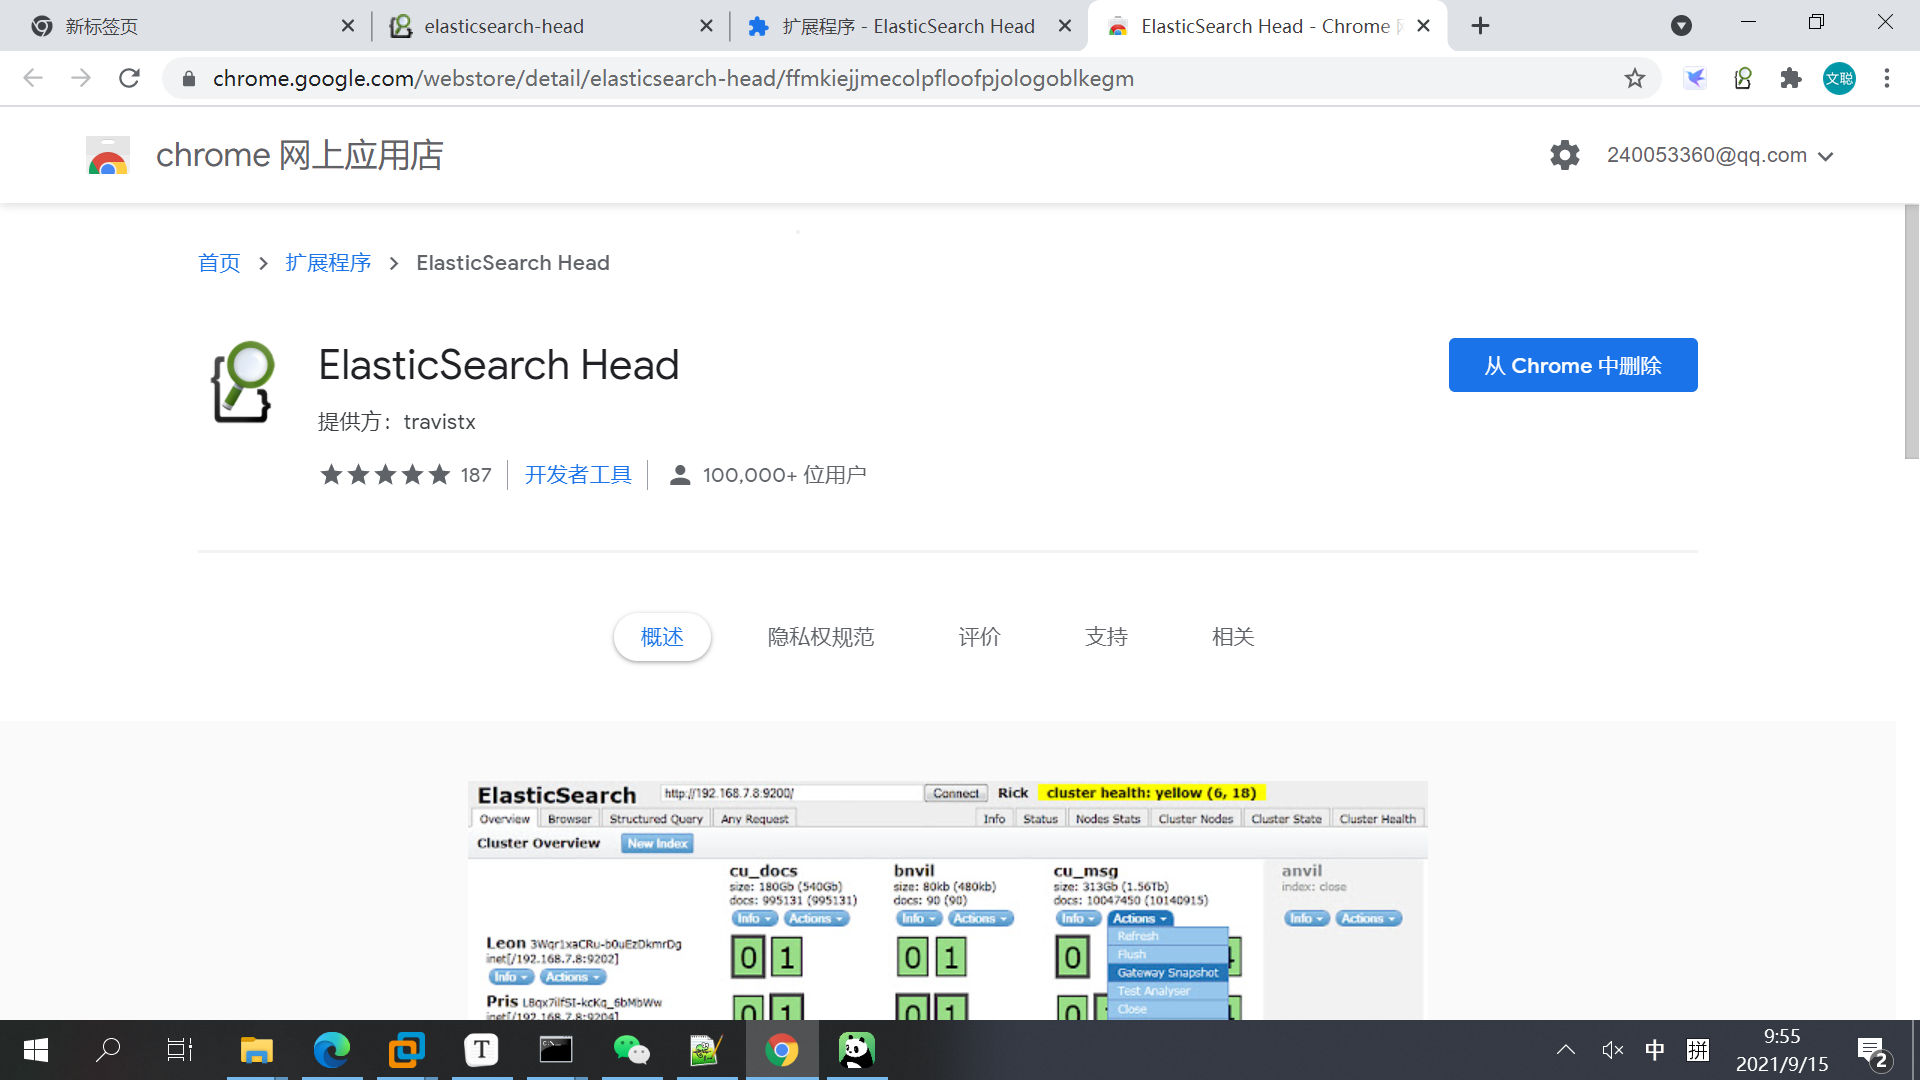Open the notification center icon
Image resolution: width=1920 pixels, height=1080 pixels.
pyautogui.click(x=1872, y=1052)
